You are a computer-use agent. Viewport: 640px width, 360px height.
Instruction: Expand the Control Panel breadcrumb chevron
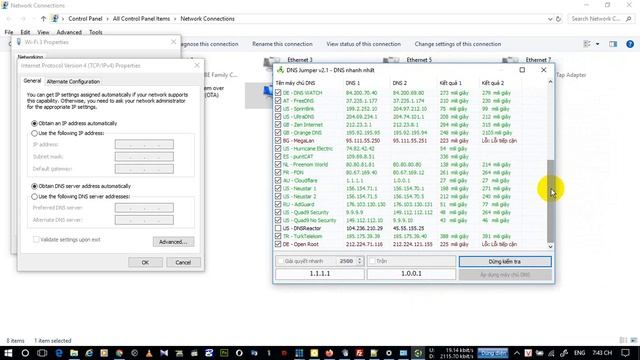(x=107, y=19)
